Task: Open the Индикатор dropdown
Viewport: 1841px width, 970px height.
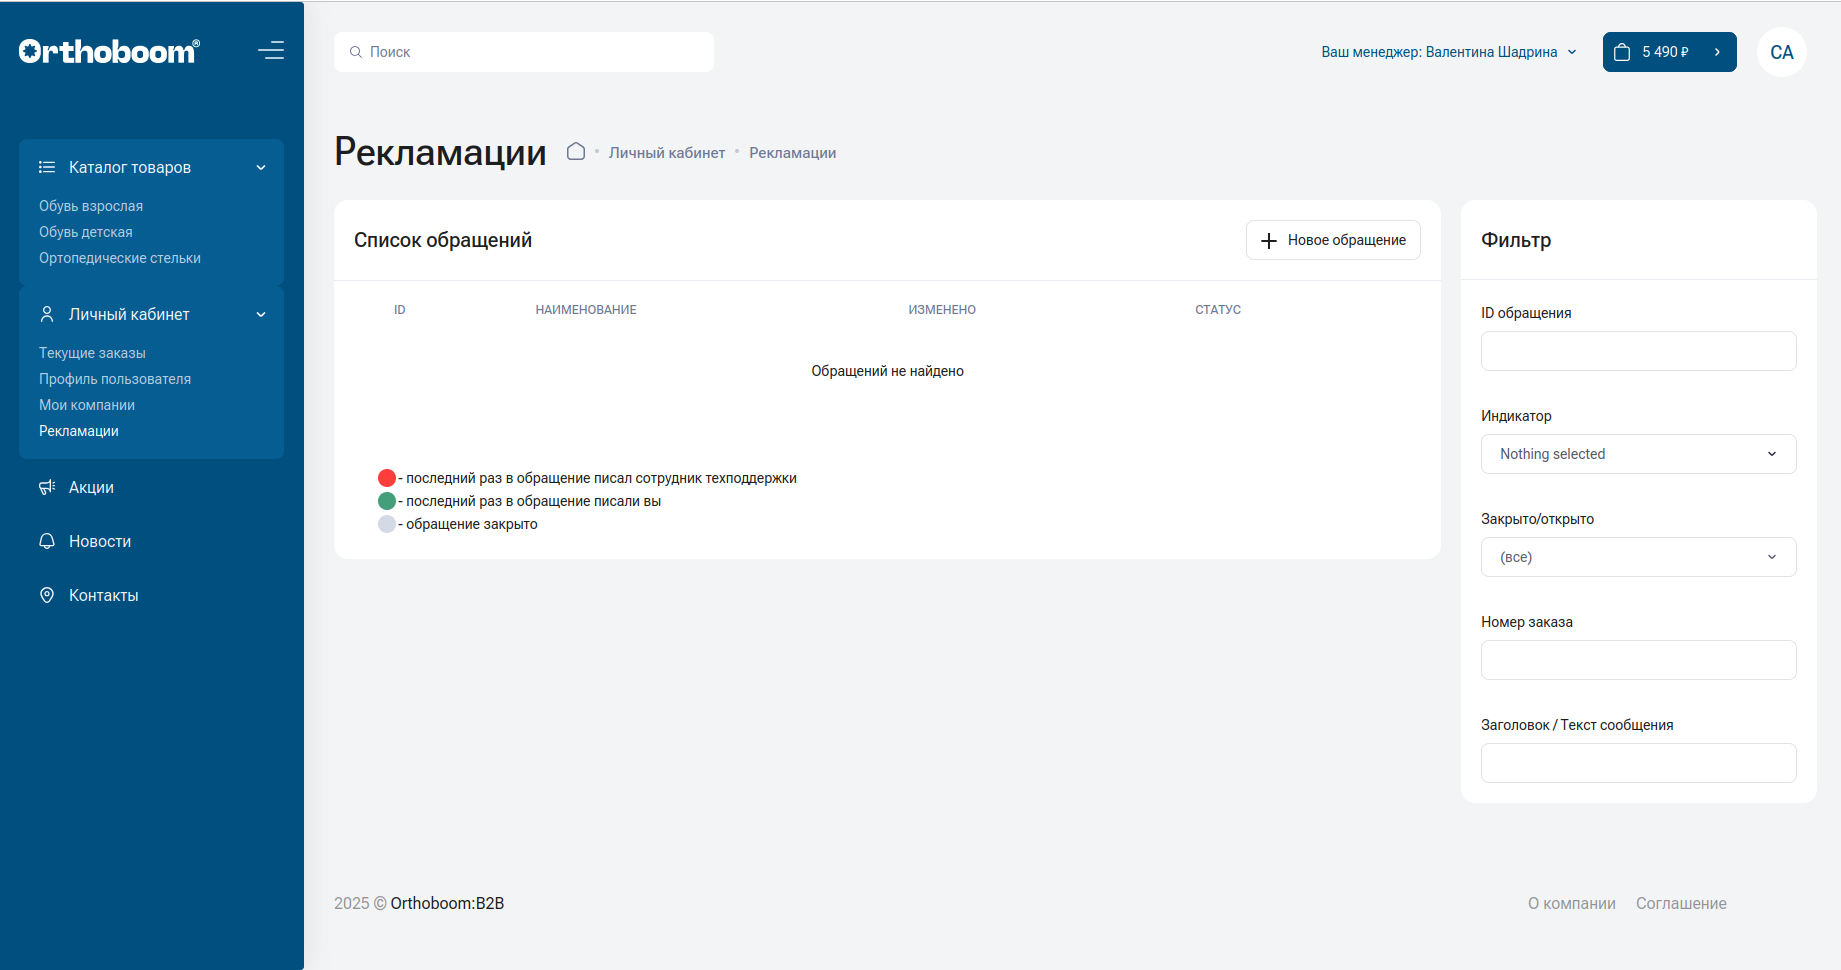Action: click(1638, 454)
